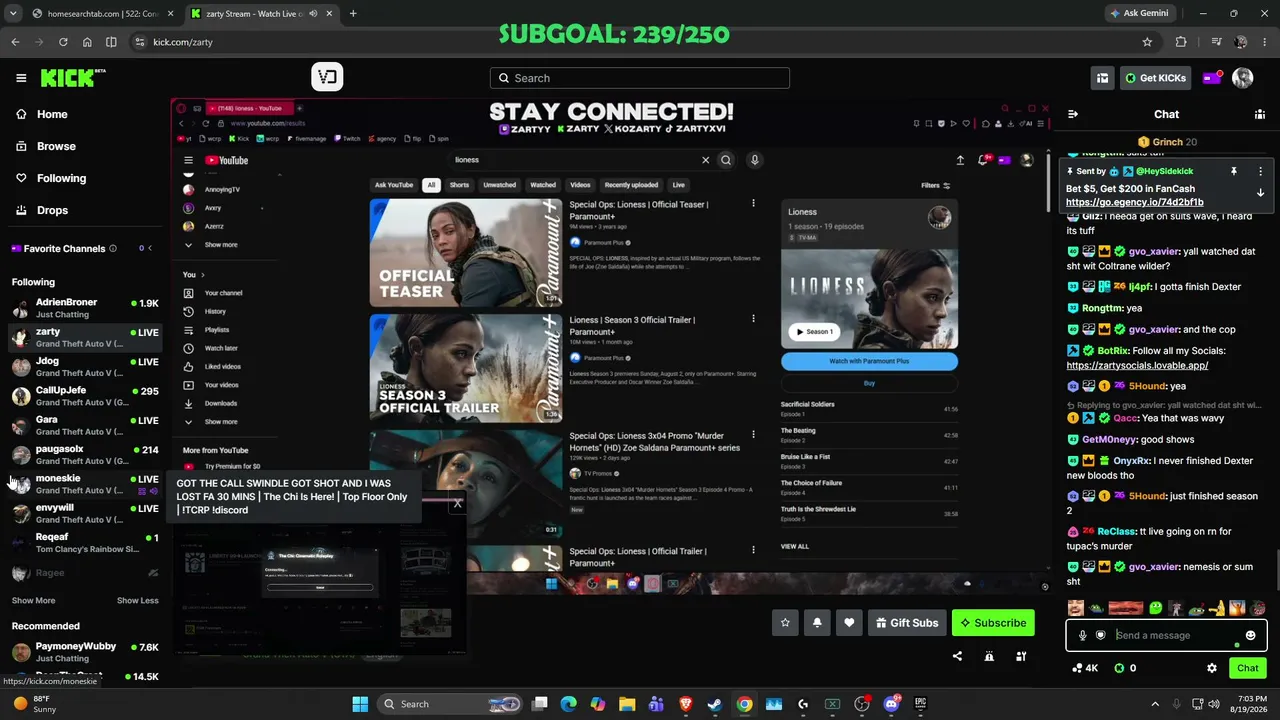Expand the pinned message arrow
Screen dimensions: 1280x720
(x=1260, y=193)
